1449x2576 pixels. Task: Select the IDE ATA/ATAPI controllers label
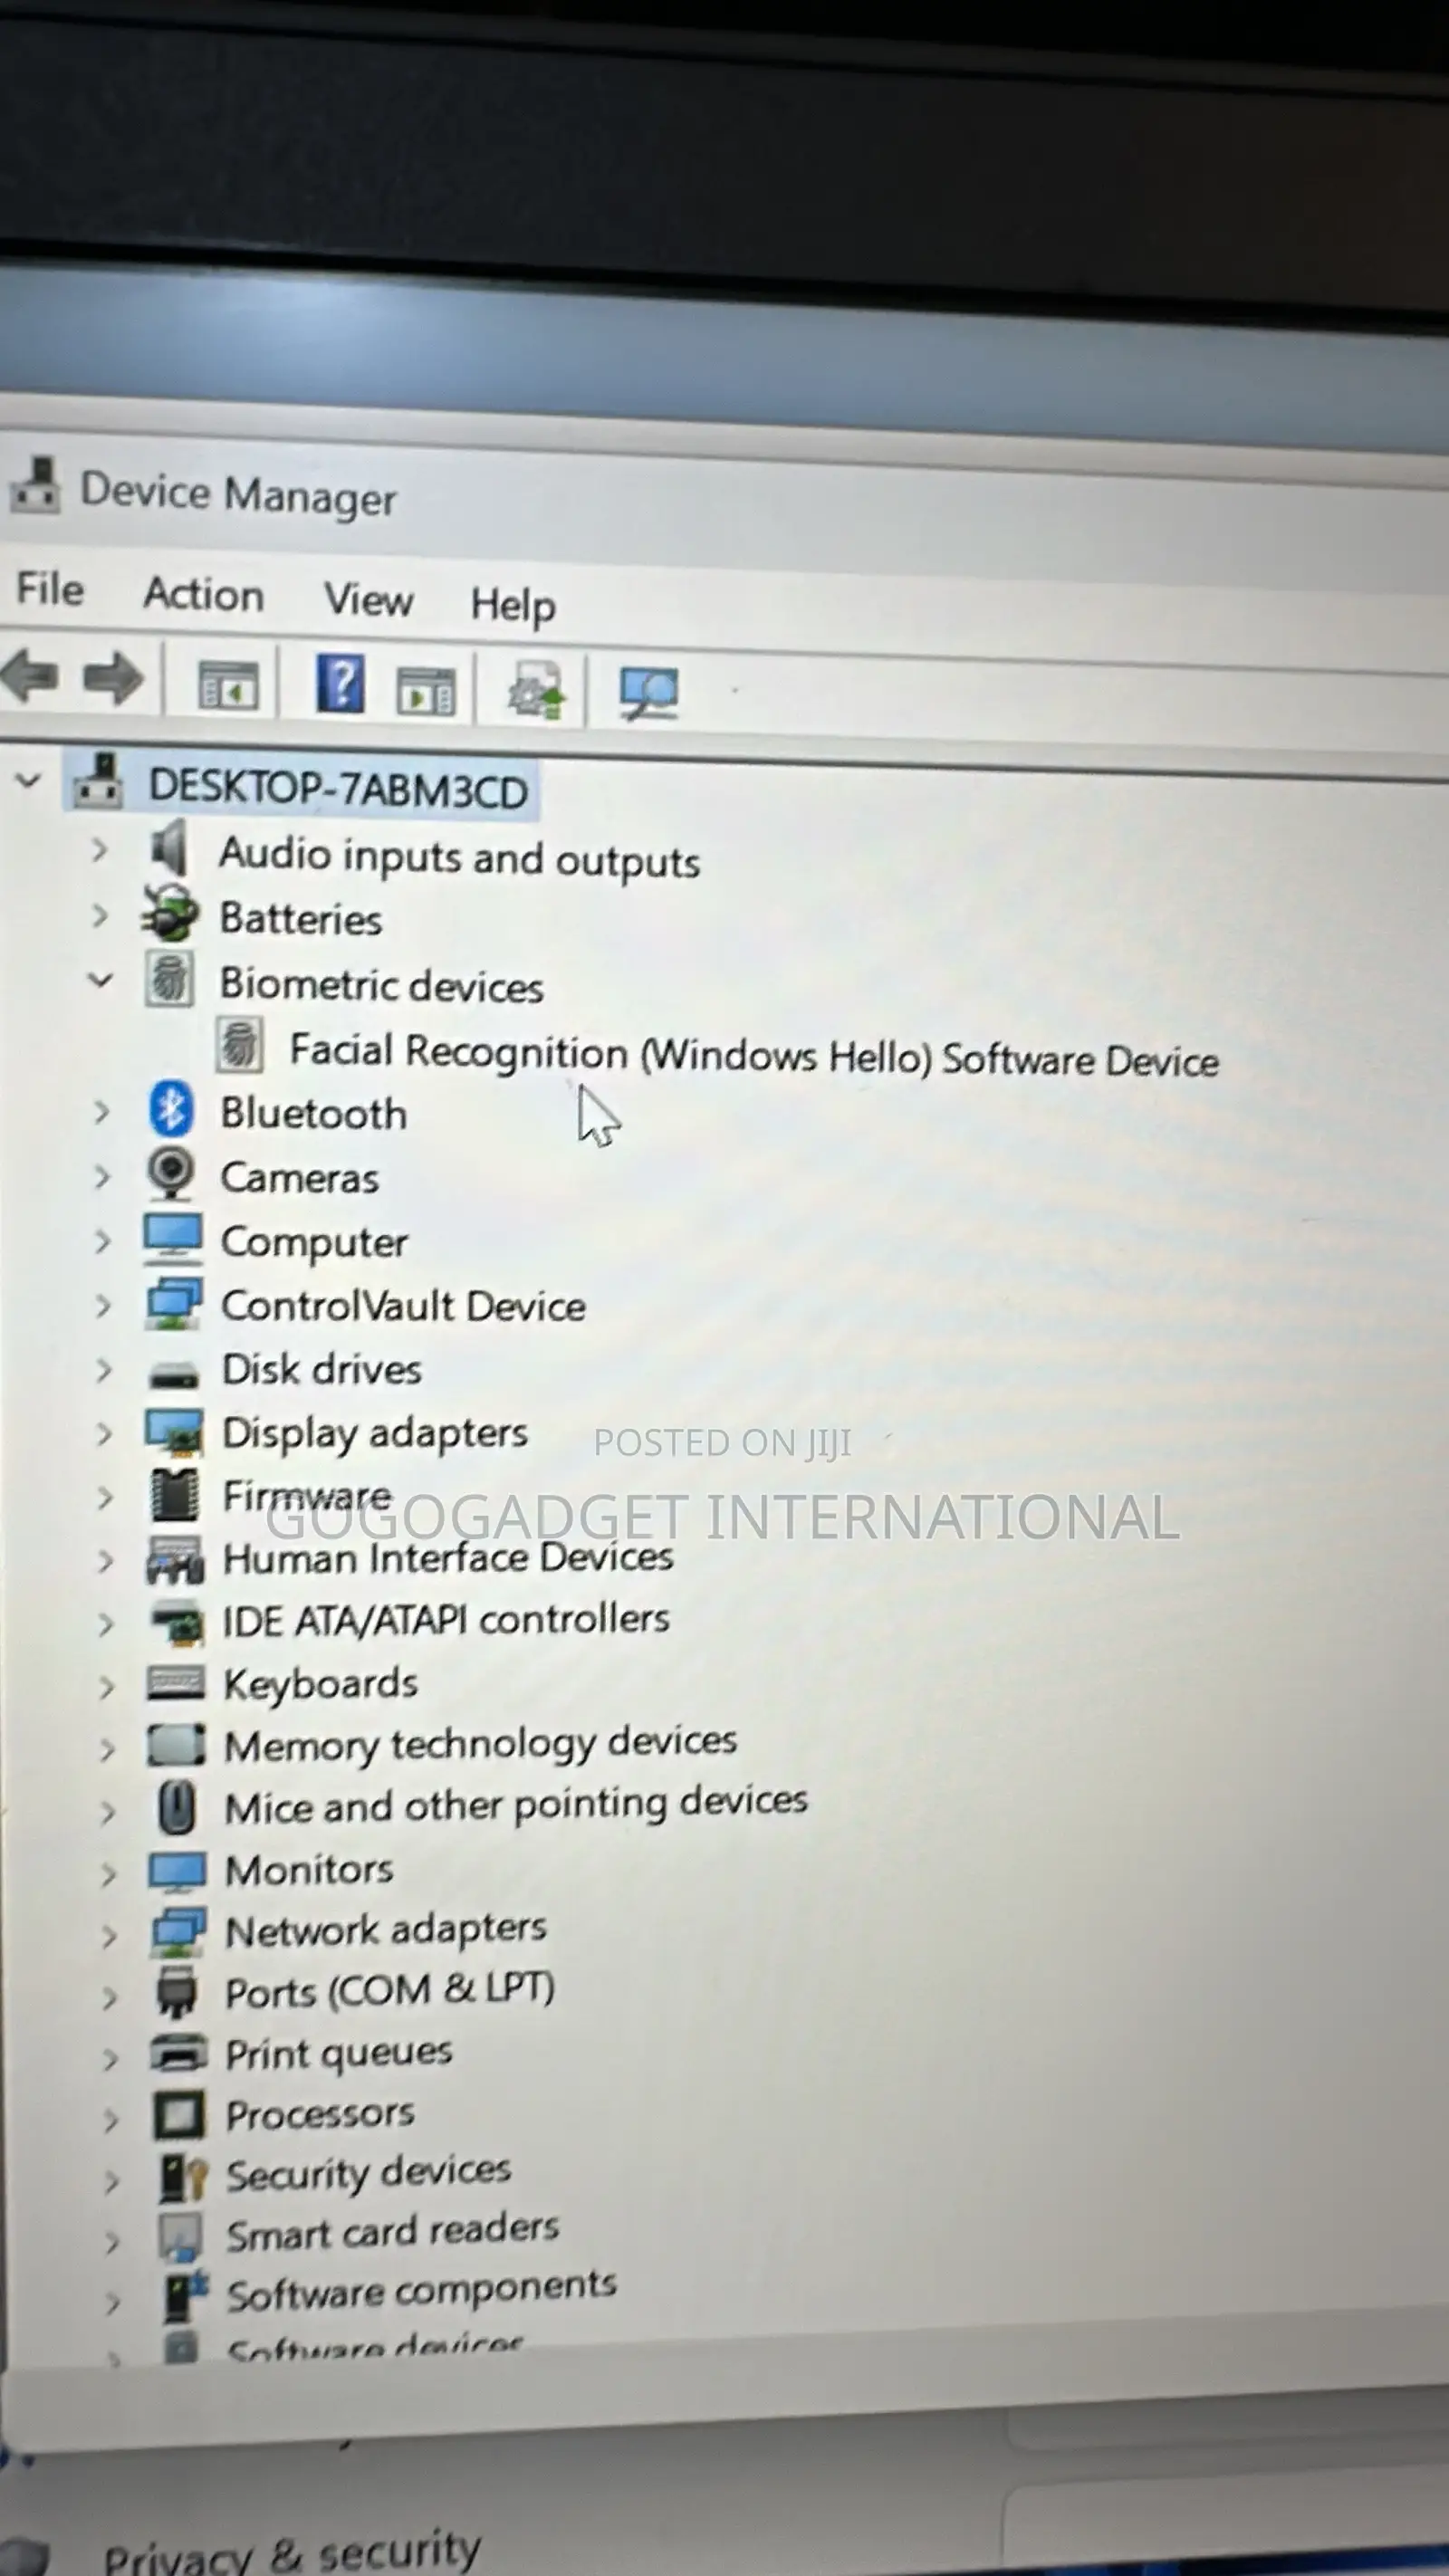tap(446, 1620)
